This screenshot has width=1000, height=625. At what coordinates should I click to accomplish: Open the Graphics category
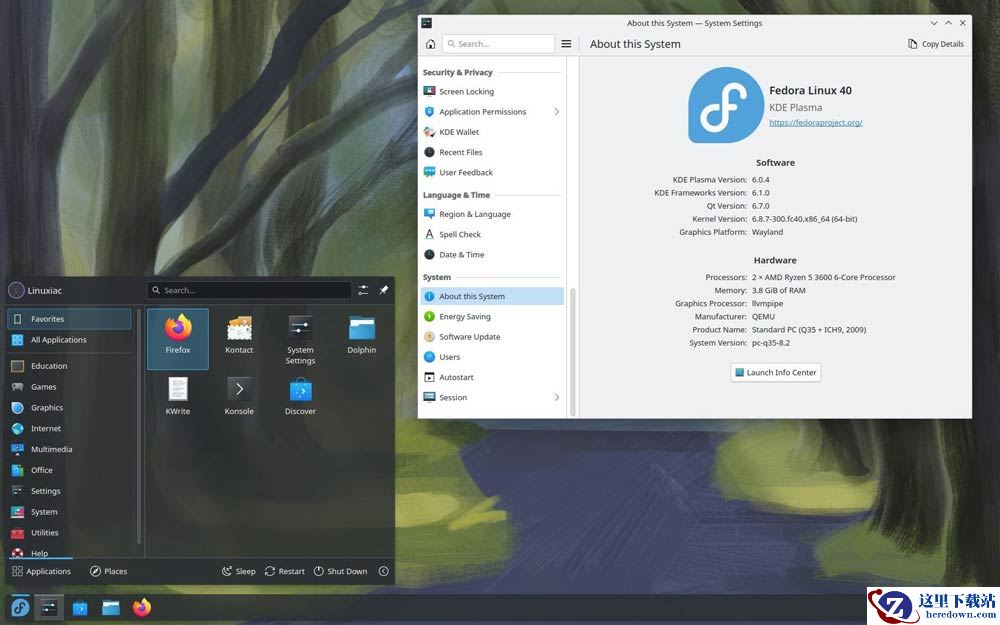click(69, 408)
